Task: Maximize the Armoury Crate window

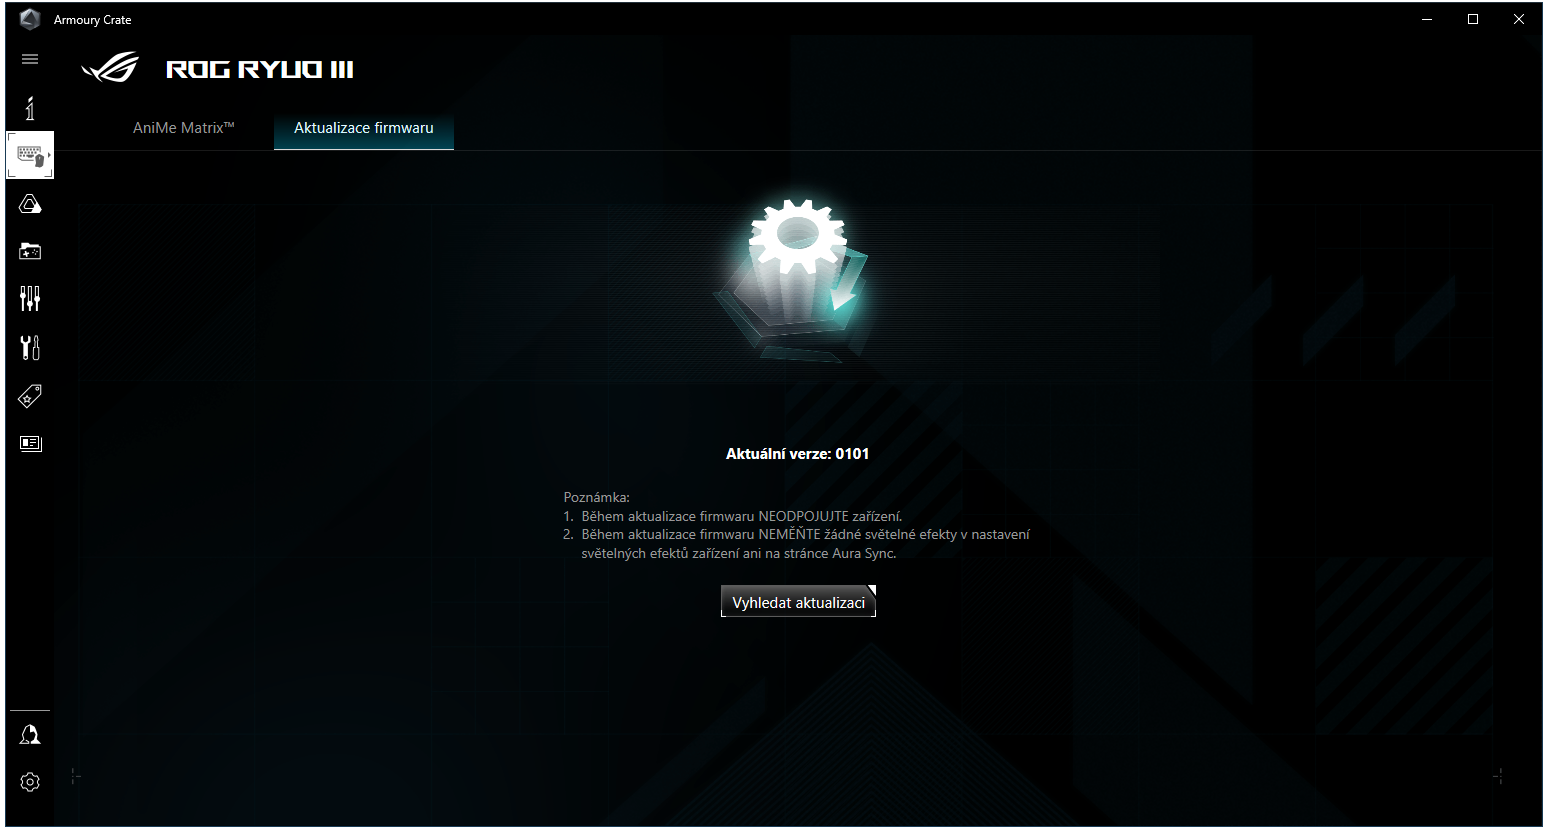Action: coord(1473,19)
